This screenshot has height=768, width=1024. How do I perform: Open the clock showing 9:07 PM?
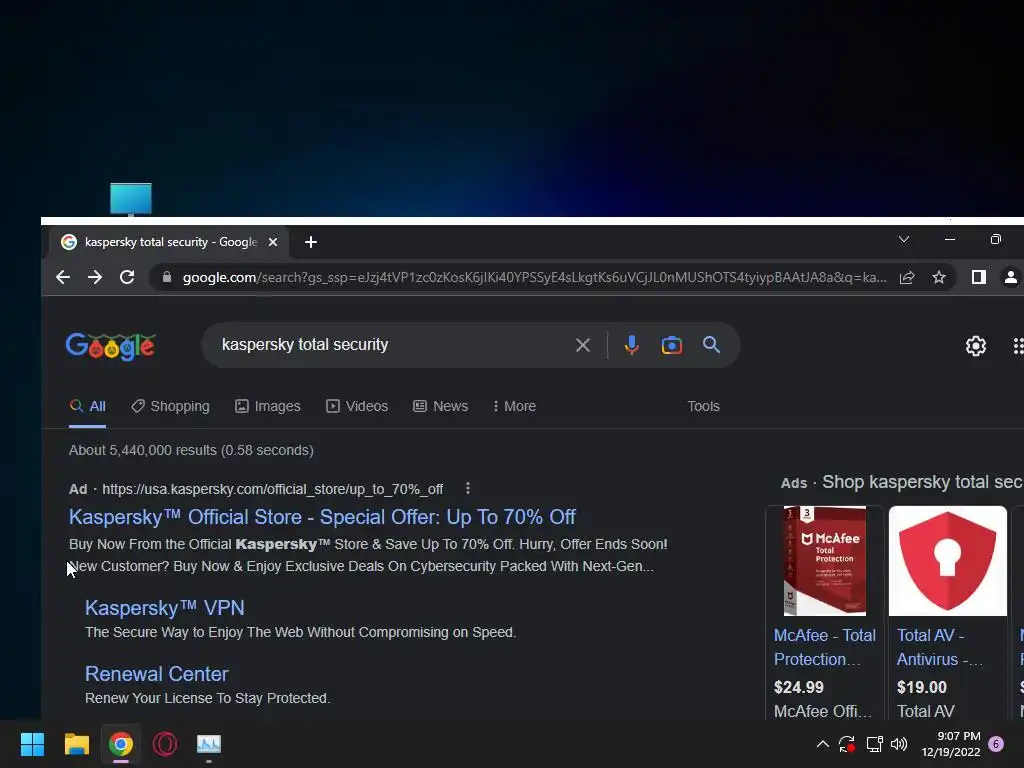pyautogui.click(x=951, y=744)
